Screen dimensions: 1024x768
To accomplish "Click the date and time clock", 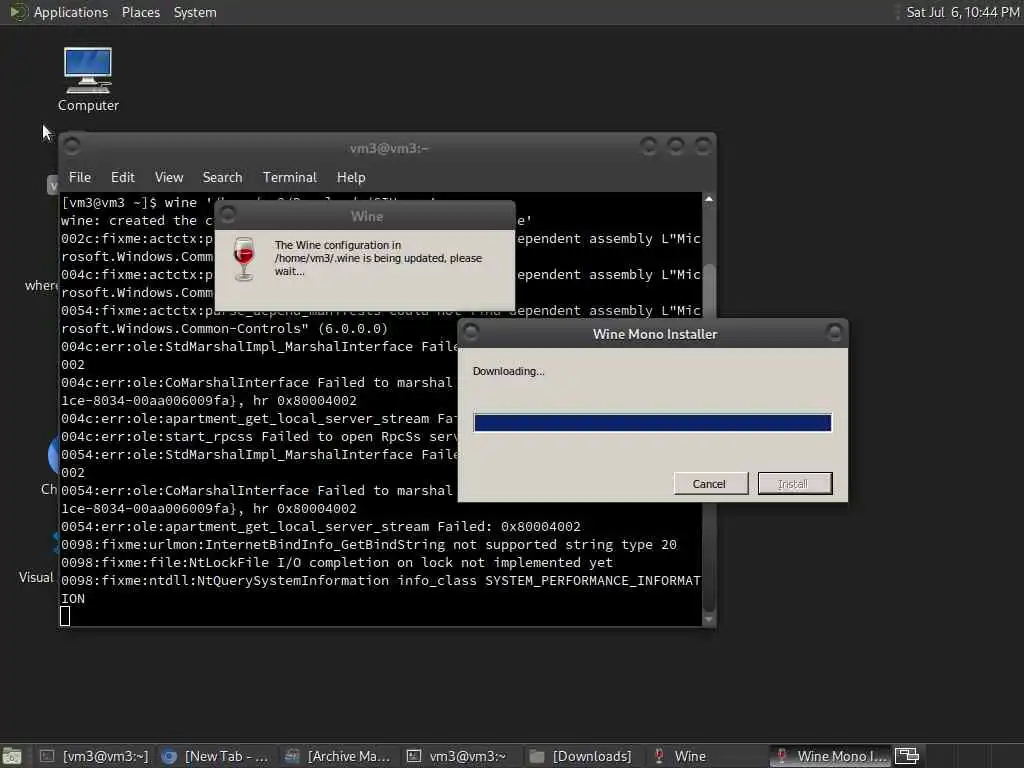I will 962,12.
